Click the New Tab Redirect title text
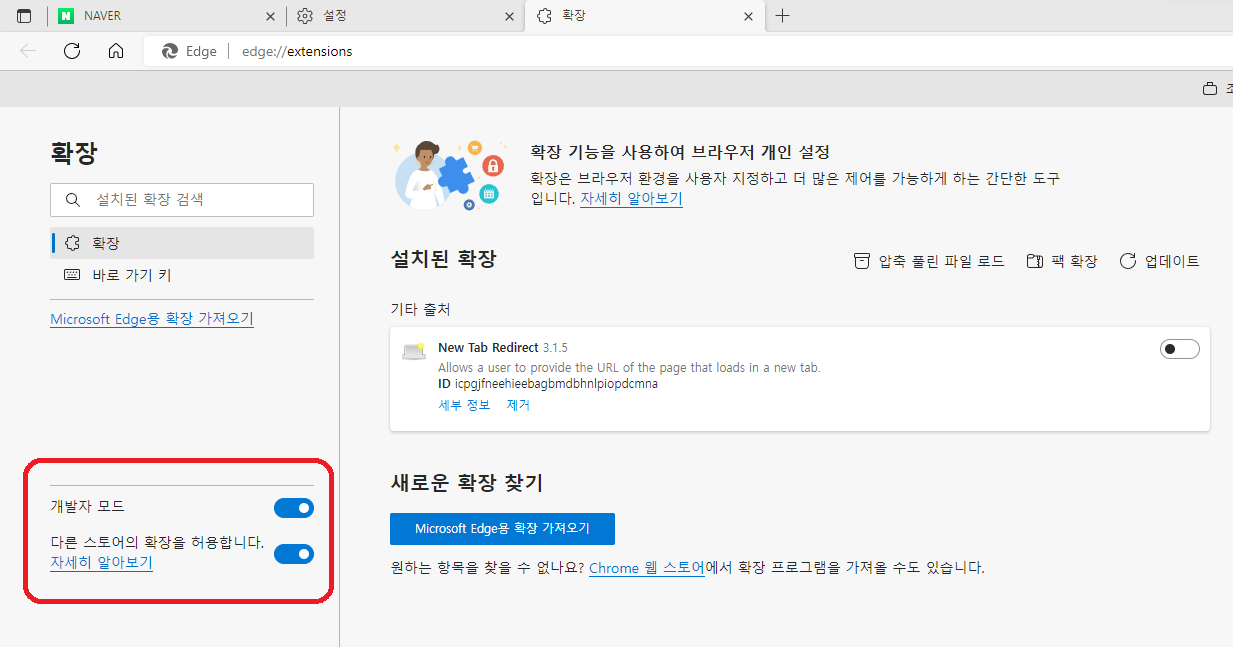 [488, 348]
